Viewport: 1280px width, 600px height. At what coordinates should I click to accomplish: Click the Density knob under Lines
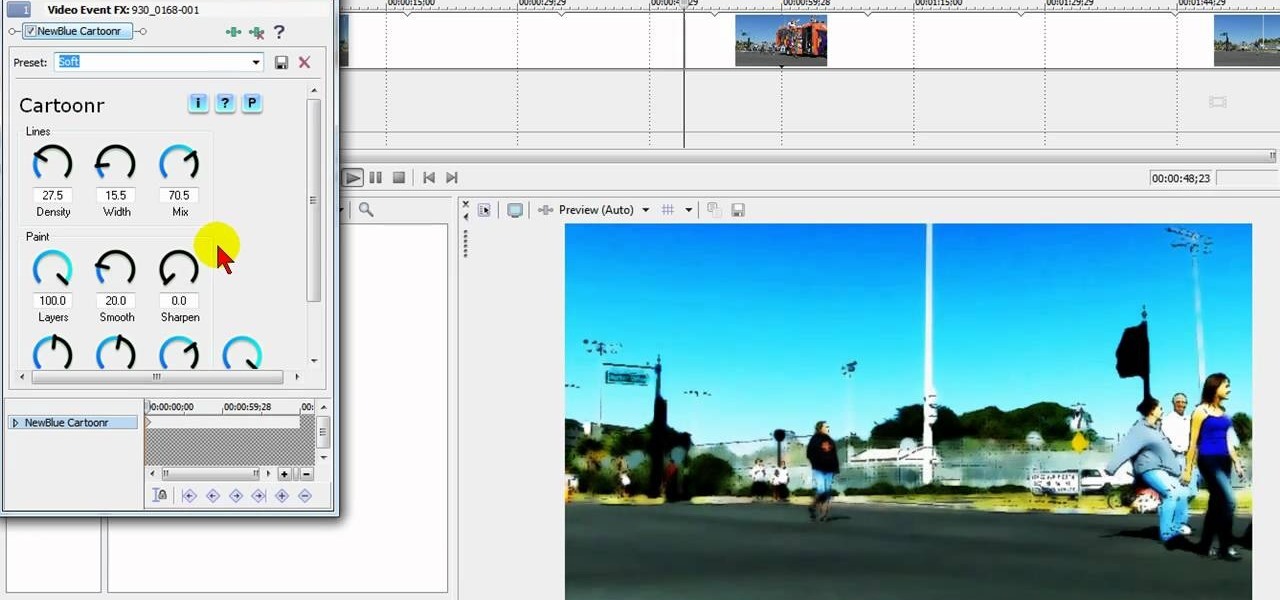tap(52, 162)
